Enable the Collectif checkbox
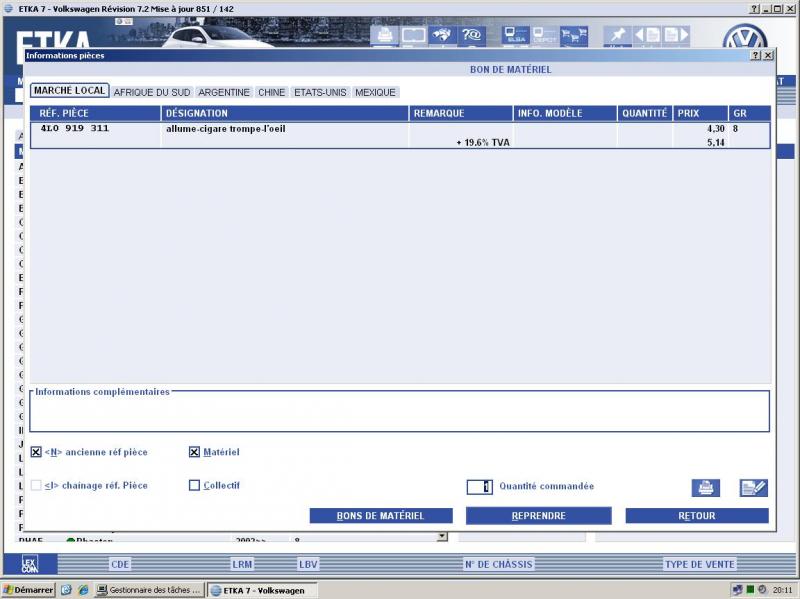Image resolution: width=800 pixels, height=599 pixels. point(194,485)
